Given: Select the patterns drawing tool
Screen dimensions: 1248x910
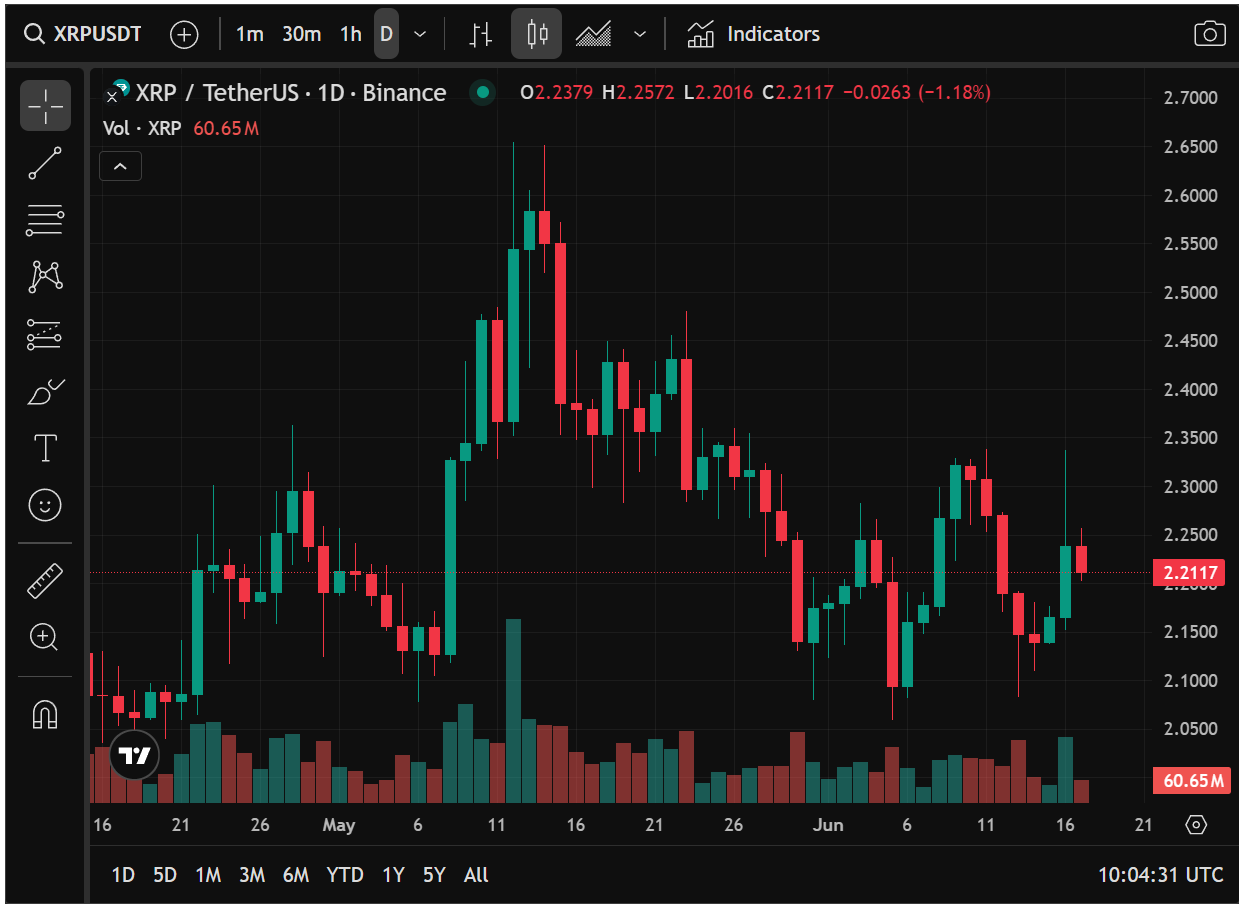Looking at the screenshot, I should [x=45, y=277].
